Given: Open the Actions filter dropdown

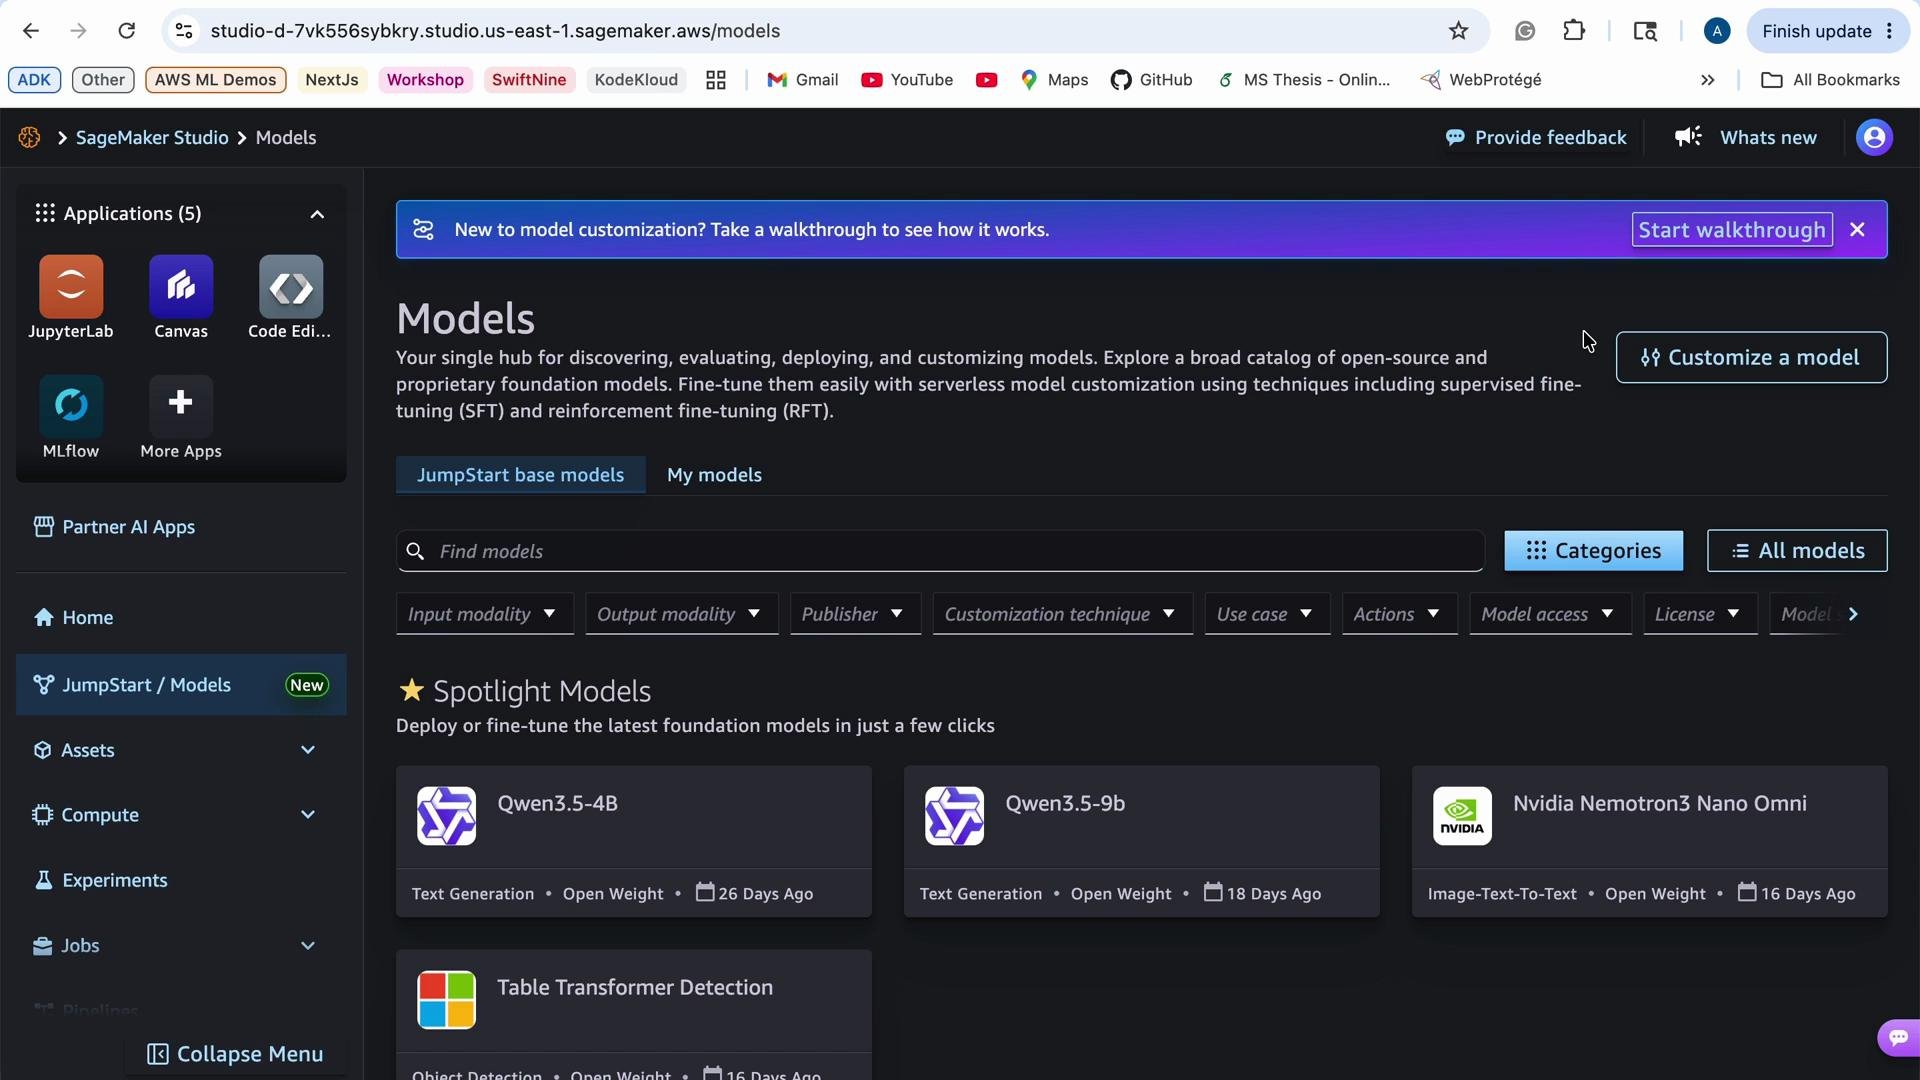Looking at the screenshot, I should pyautogui.click(x=1399, y=614).
